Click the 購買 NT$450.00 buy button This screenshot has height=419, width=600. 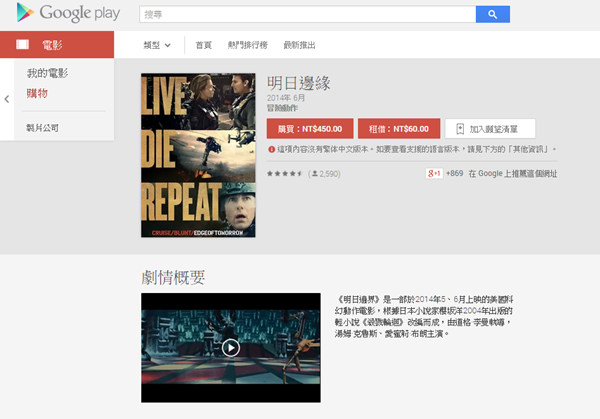[x=310, y=129]
